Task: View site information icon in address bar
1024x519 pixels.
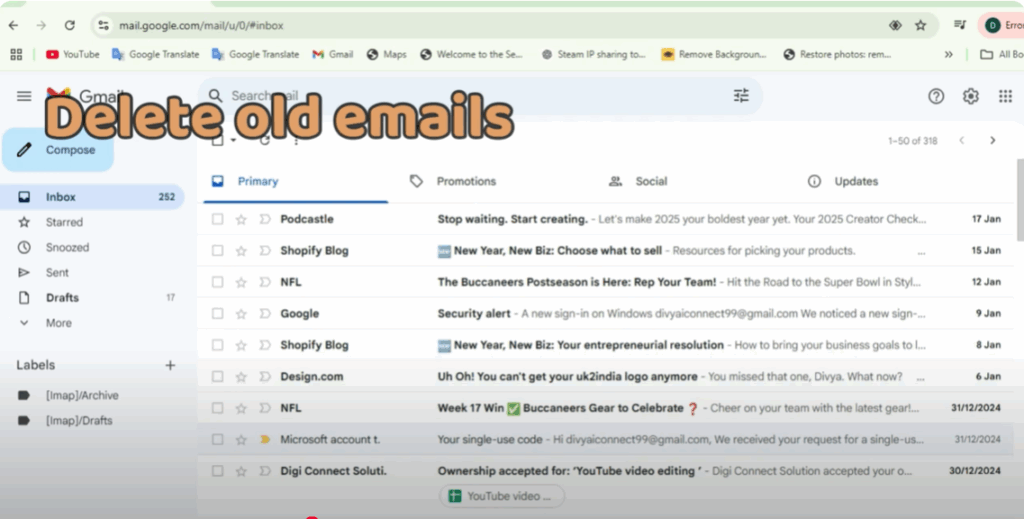Action: click(103, 25)
